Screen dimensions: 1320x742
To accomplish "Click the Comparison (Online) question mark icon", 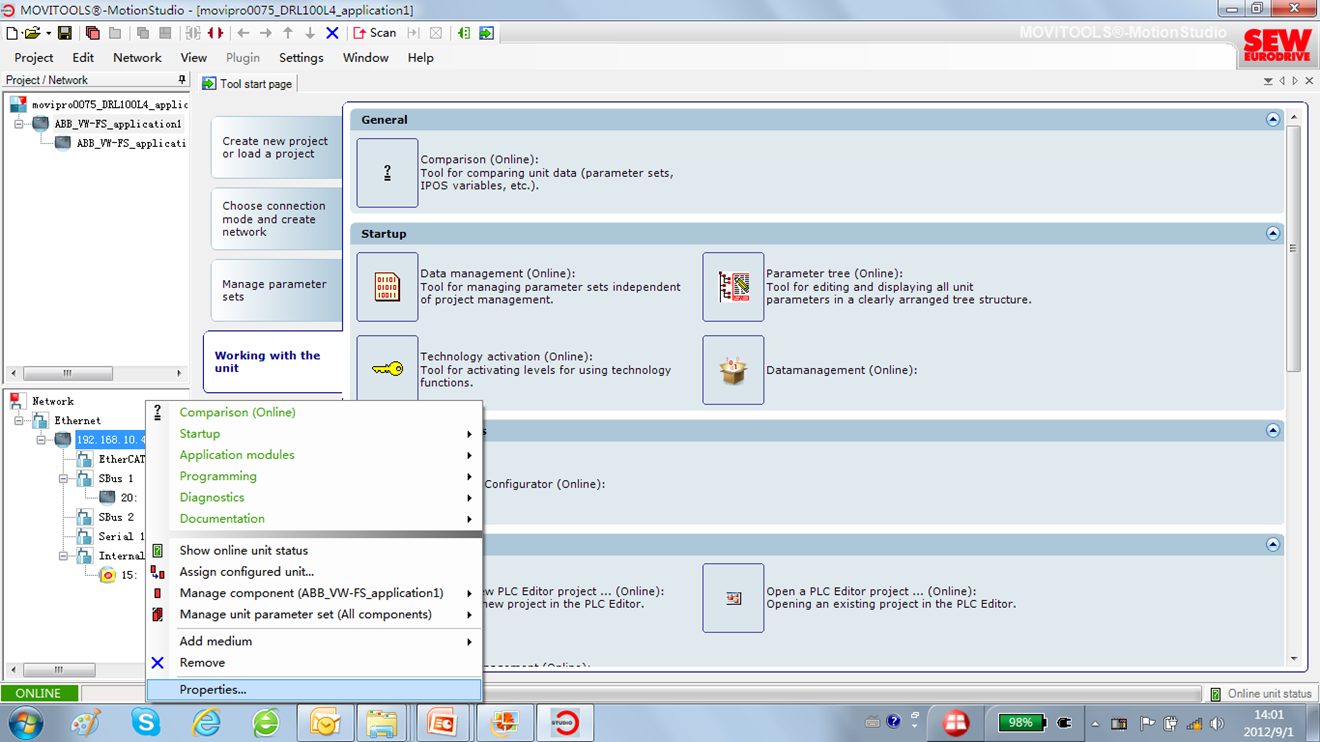I will click(387, 173).
